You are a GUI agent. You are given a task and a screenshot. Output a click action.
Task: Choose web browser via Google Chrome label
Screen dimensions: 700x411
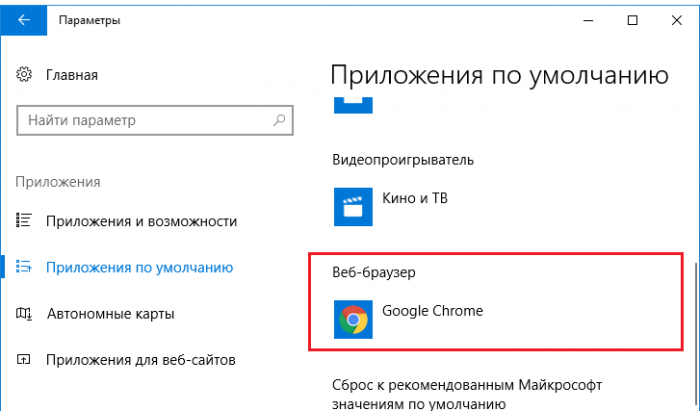pyautogui.click(x=433, y=311)
